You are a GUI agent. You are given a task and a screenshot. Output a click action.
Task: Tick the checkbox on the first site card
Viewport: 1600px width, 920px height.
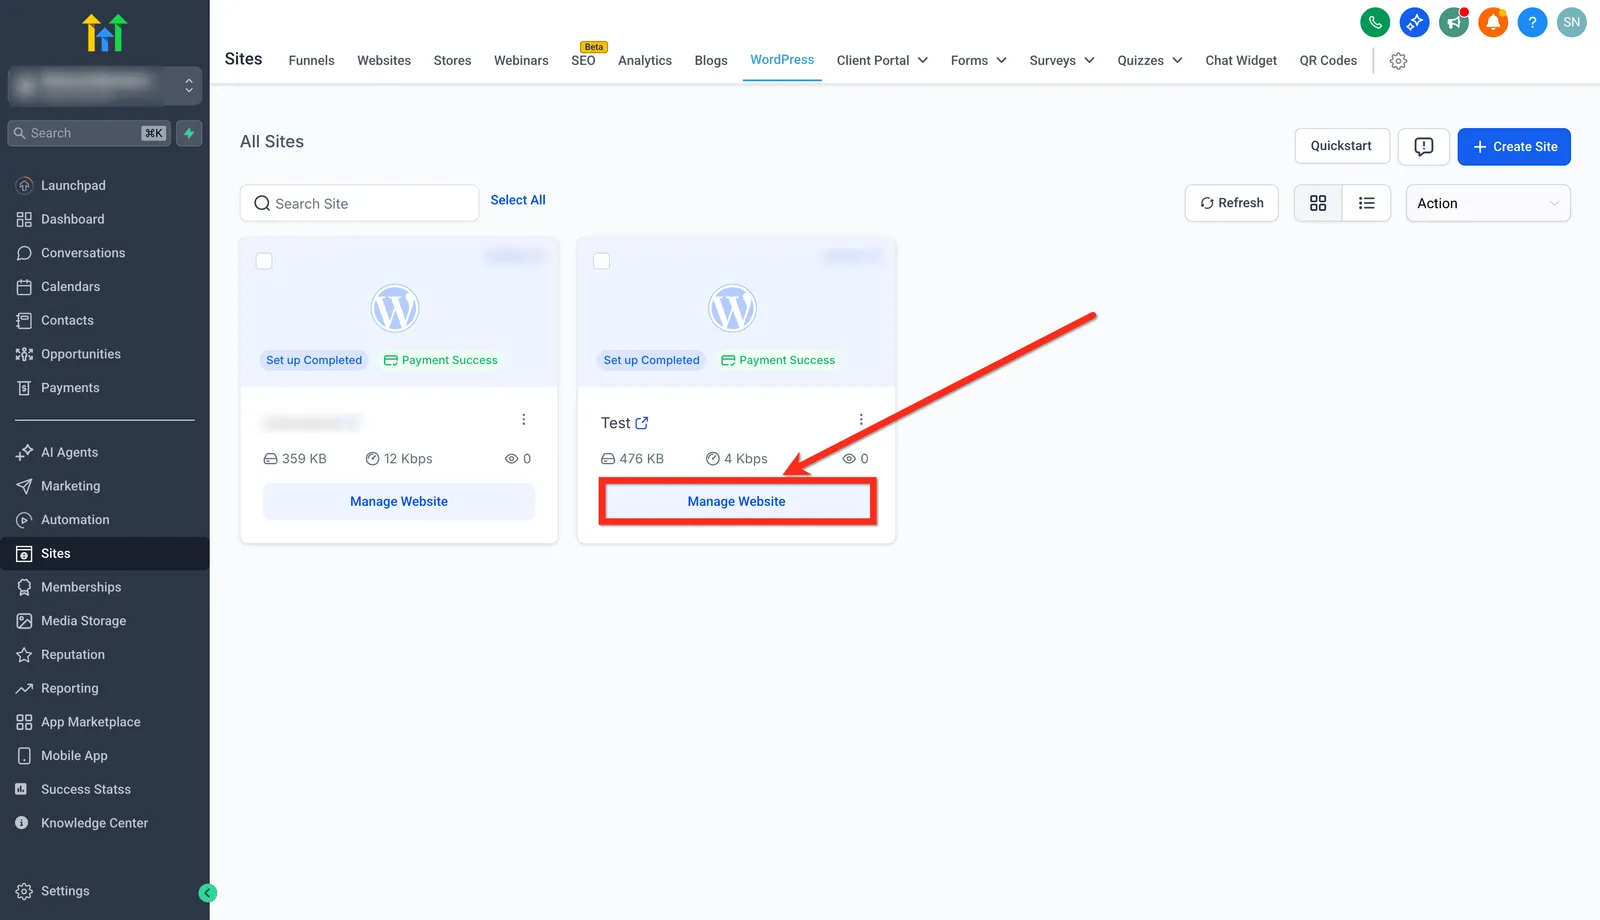(x=264, y=261)
